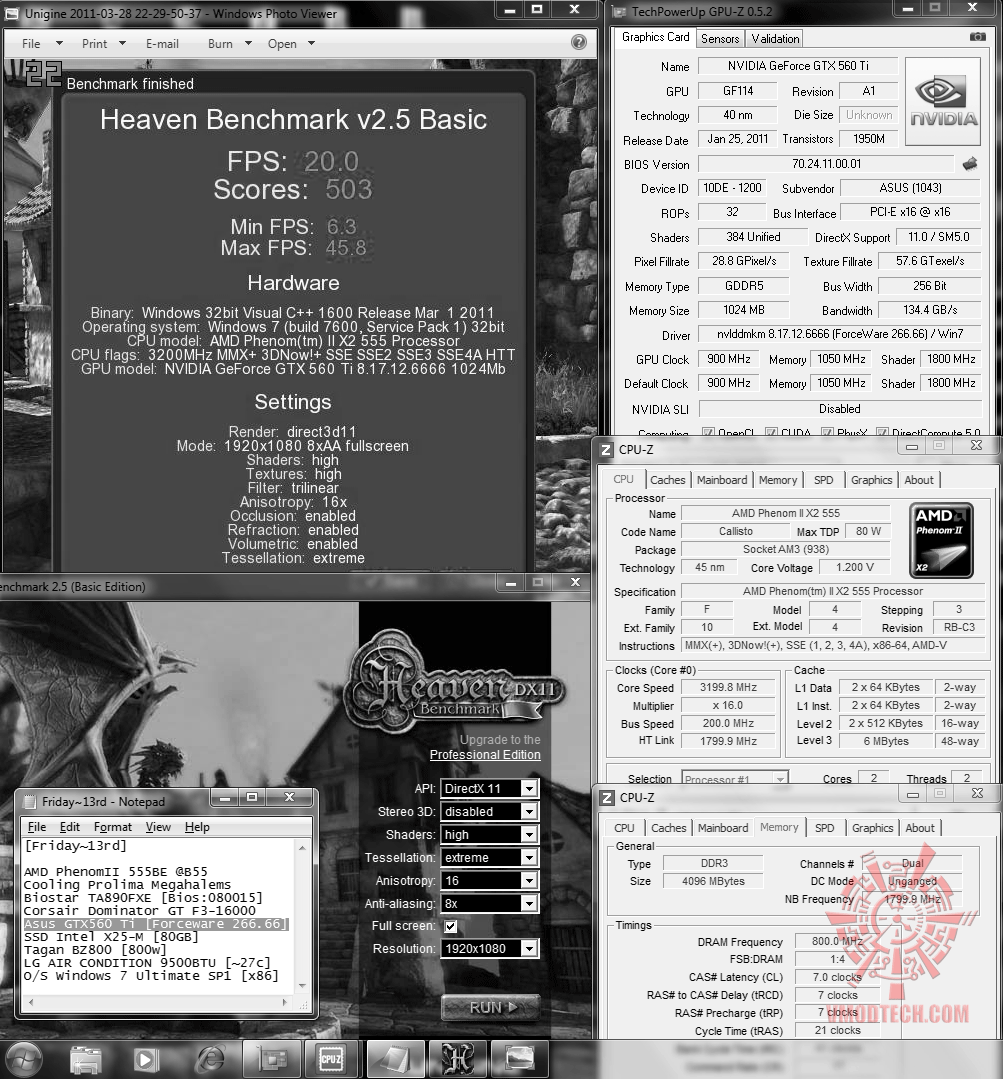Open the Resolution 1920x1080 dropdown
The image size is (1003, 1079).
[x=489, y=948]
